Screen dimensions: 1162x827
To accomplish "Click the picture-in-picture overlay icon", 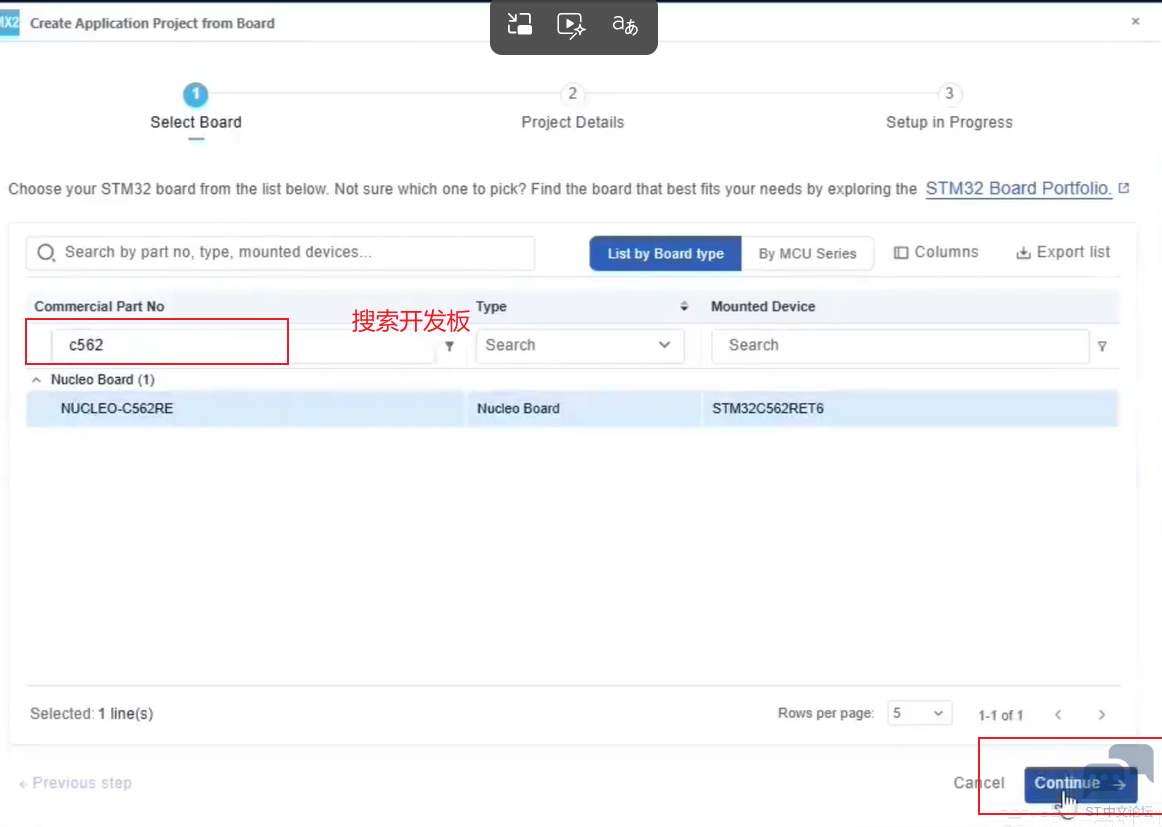I will pyautogui.click(x=519, y=24).
